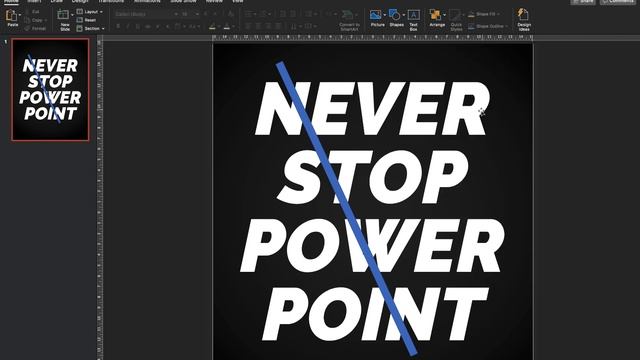Open Quick Styles gallery

coord(456,20)
